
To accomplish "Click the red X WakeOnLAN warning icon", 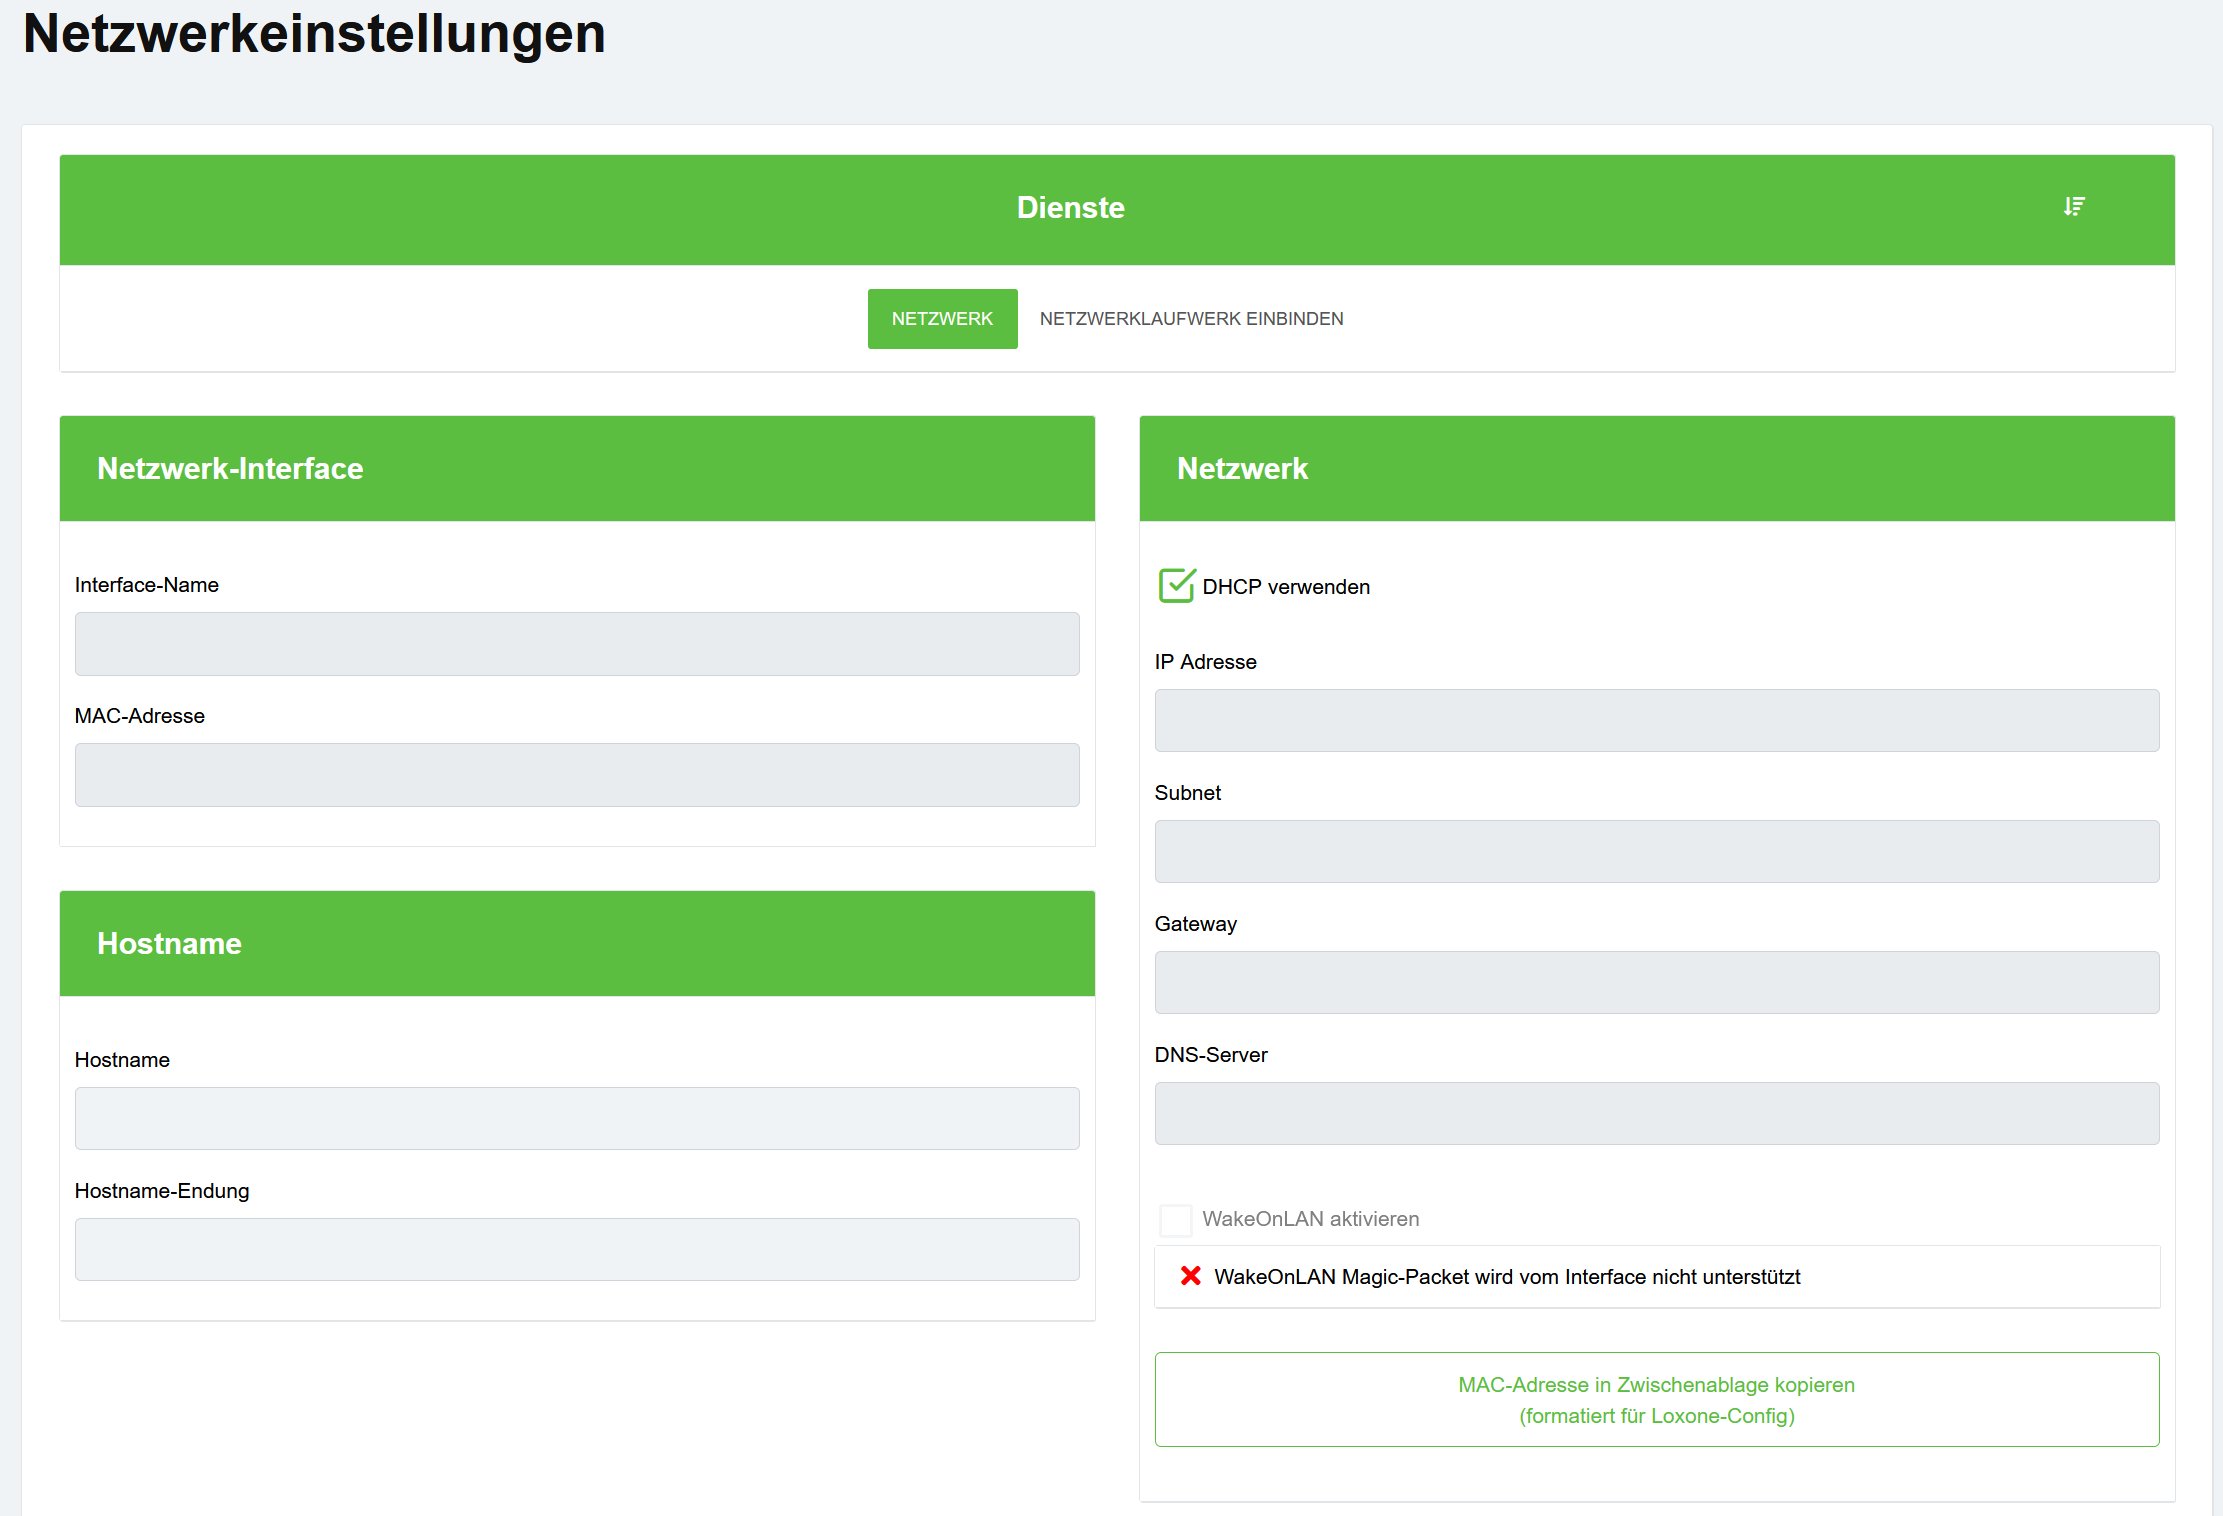I will coord(1190,1276).
